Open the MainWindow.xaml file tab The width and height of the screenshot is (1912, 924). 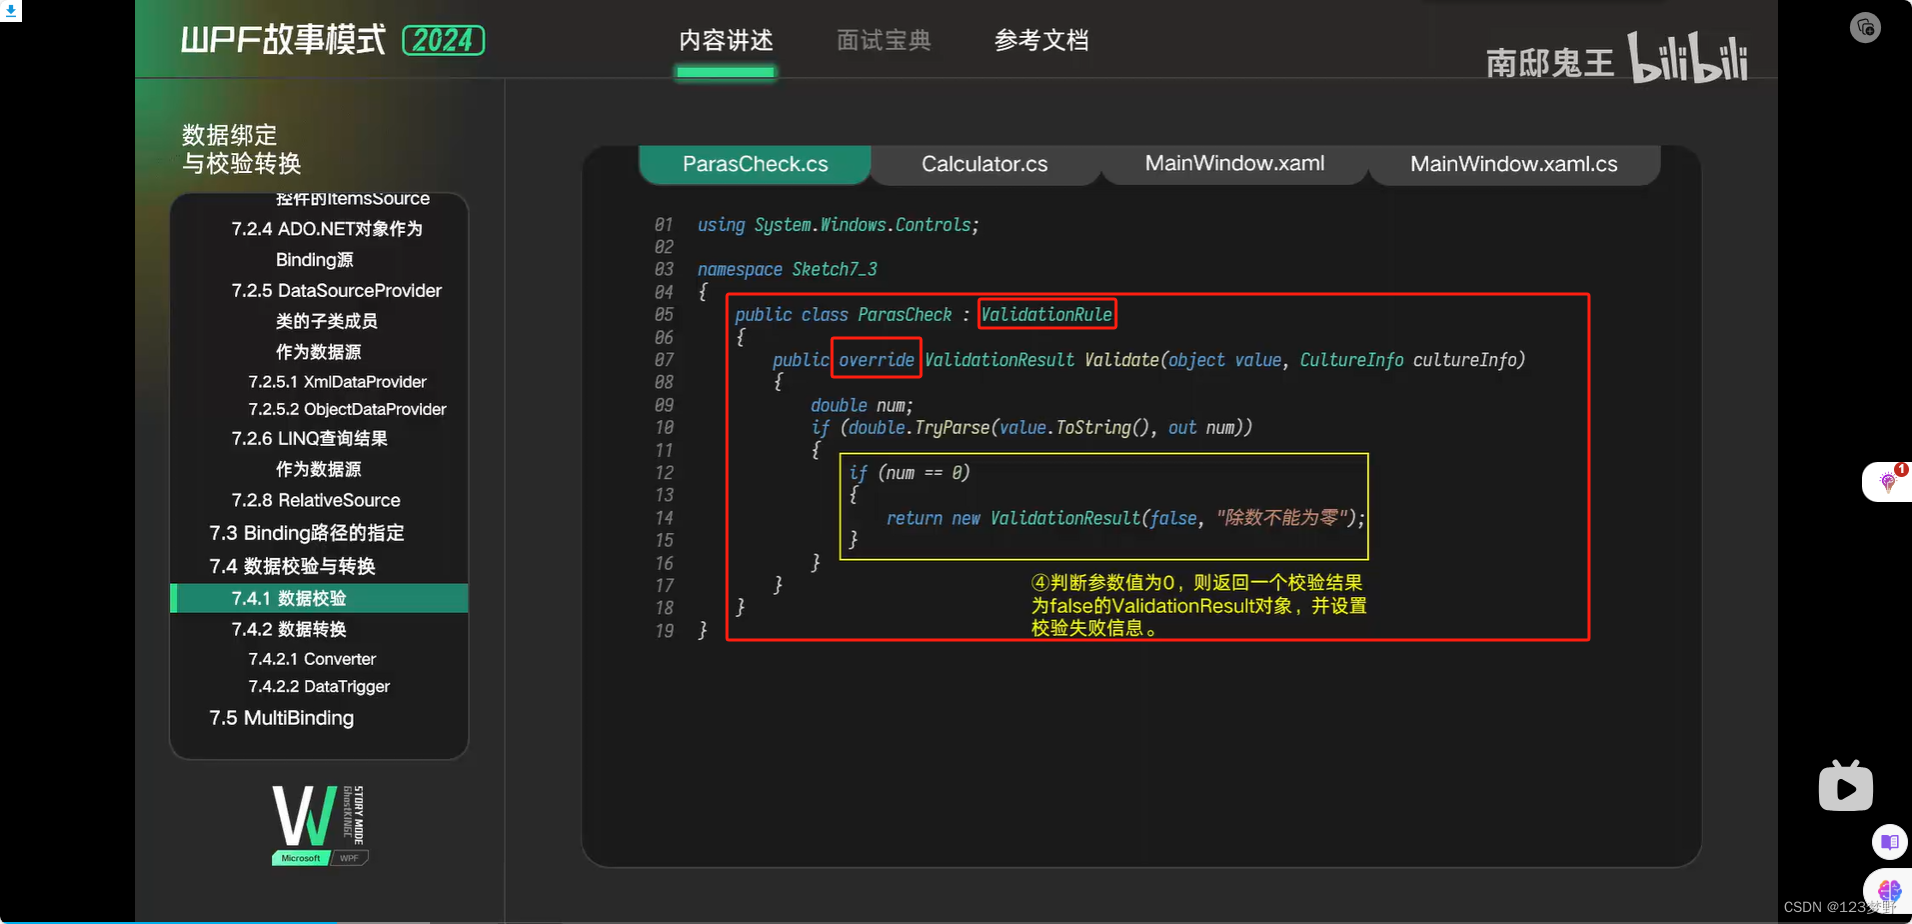1235,163
